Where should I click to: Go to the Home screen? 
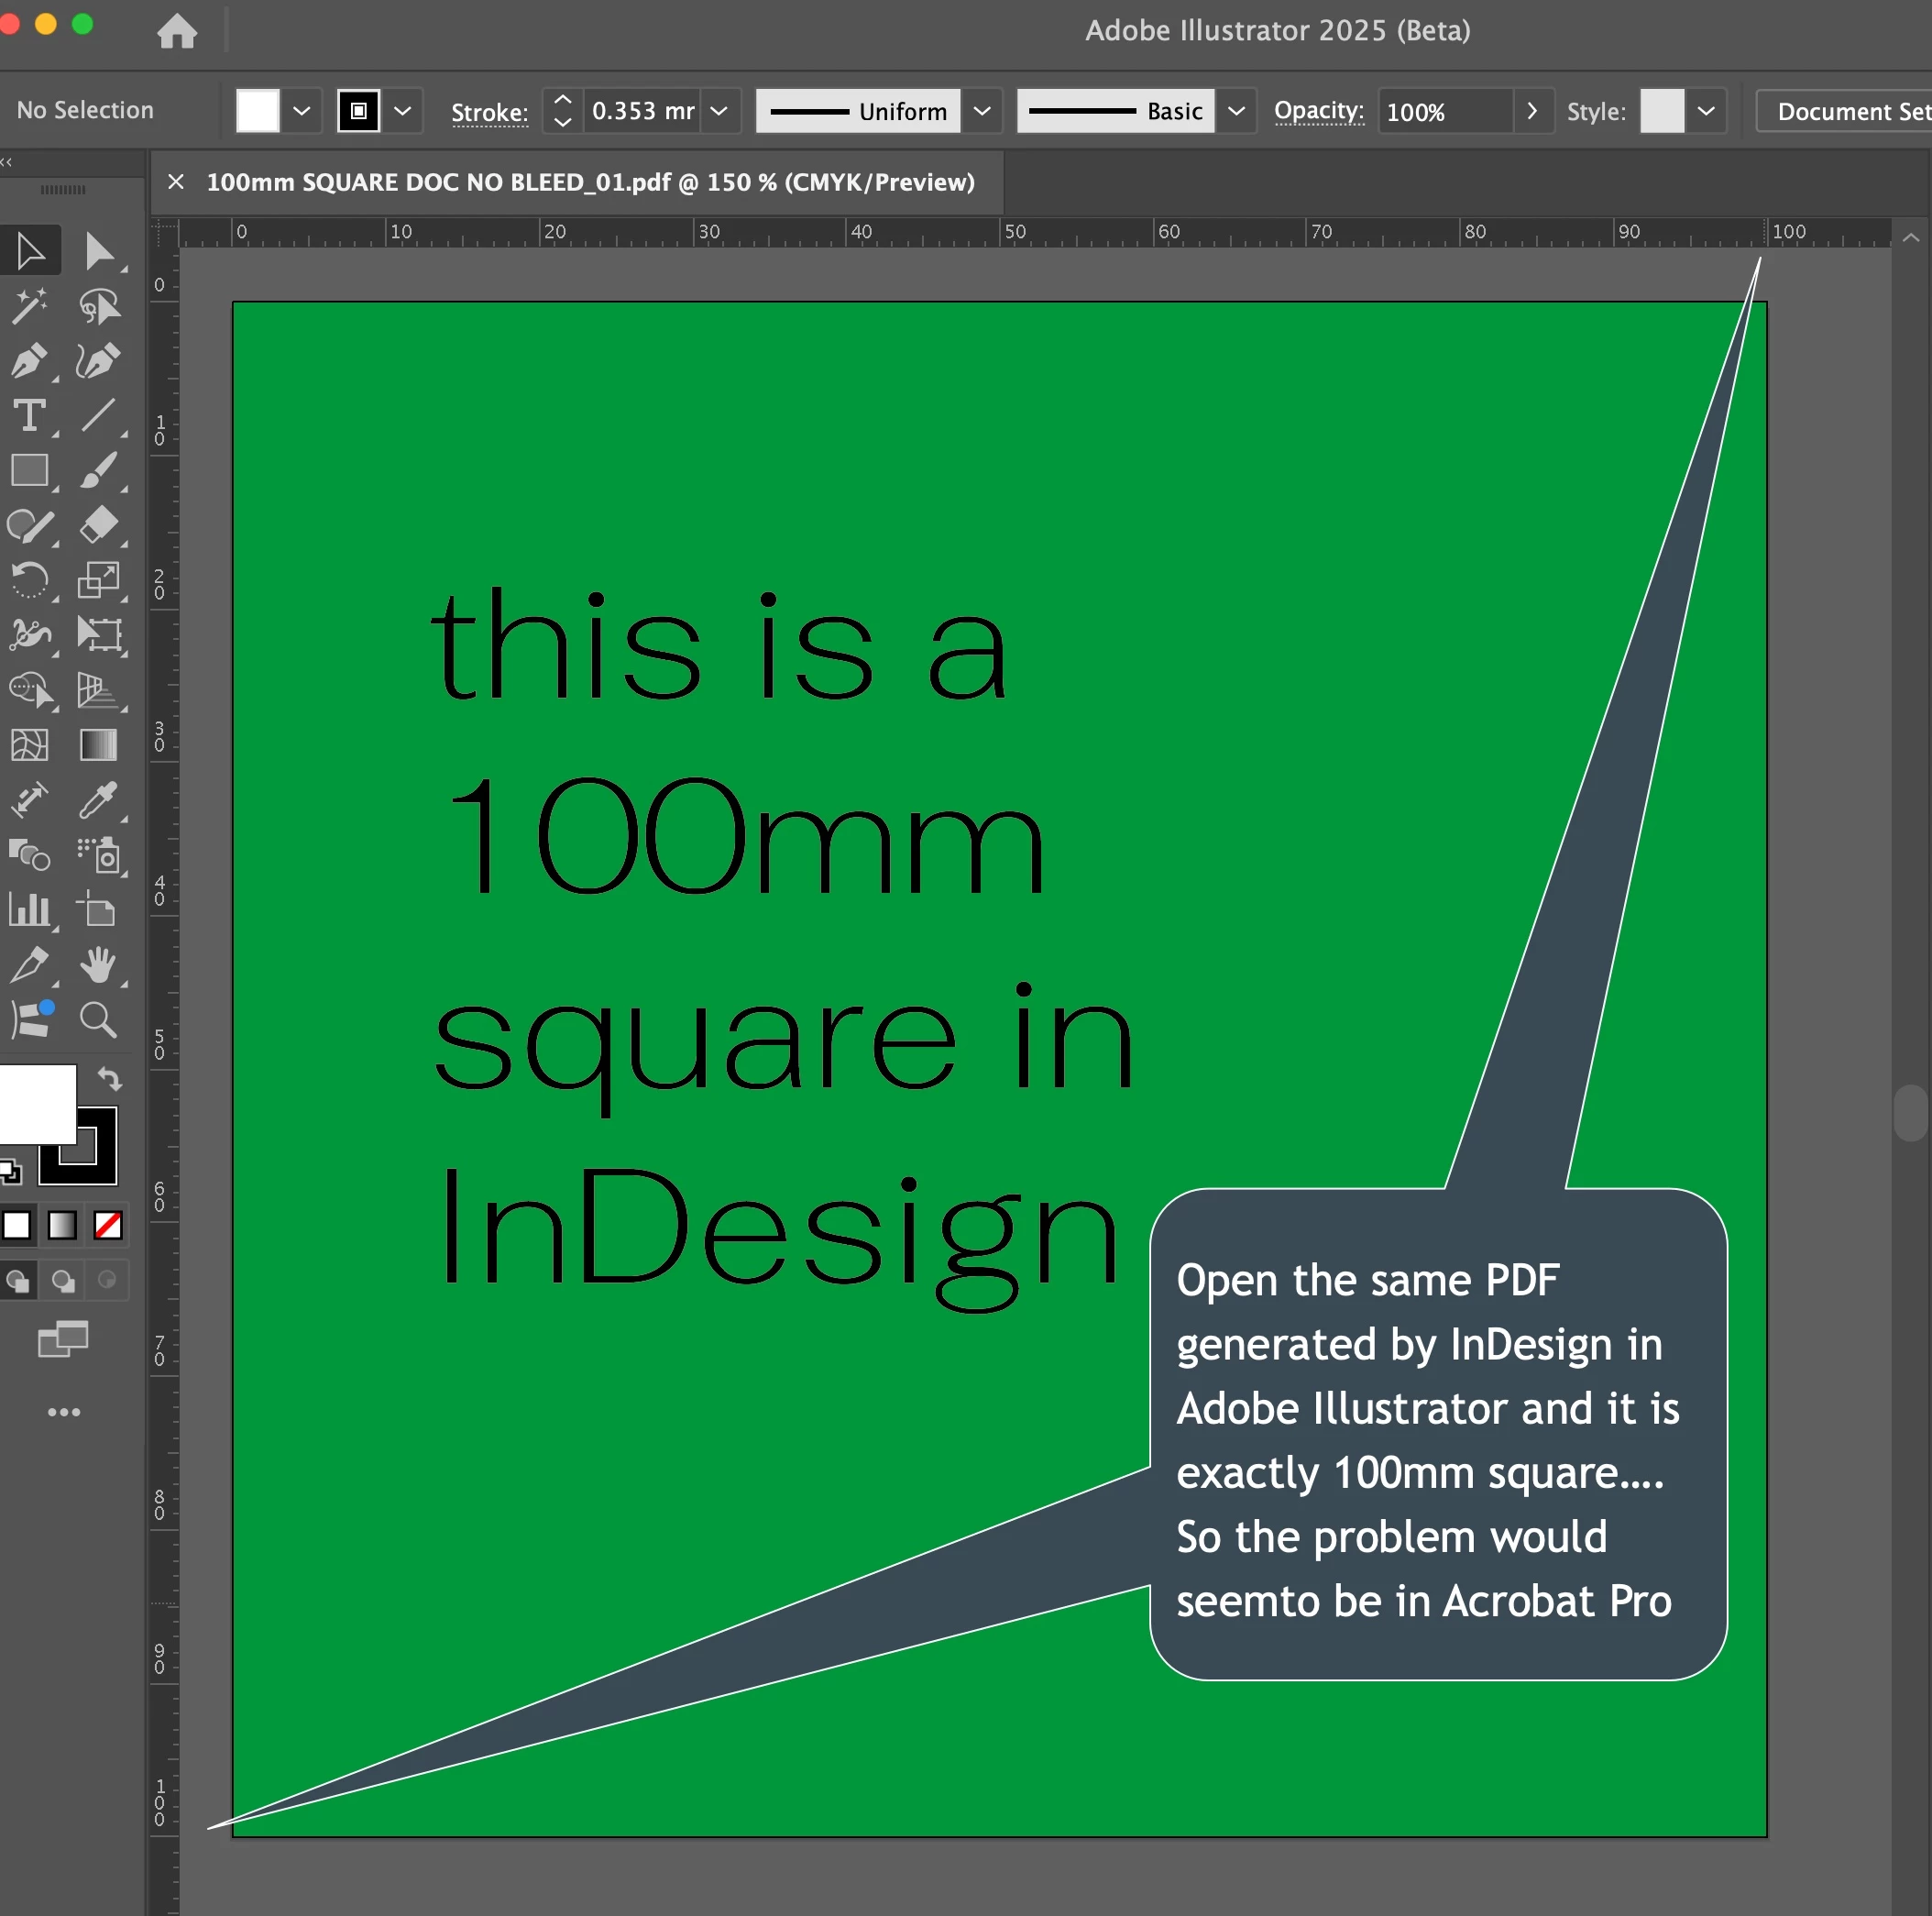177,31
